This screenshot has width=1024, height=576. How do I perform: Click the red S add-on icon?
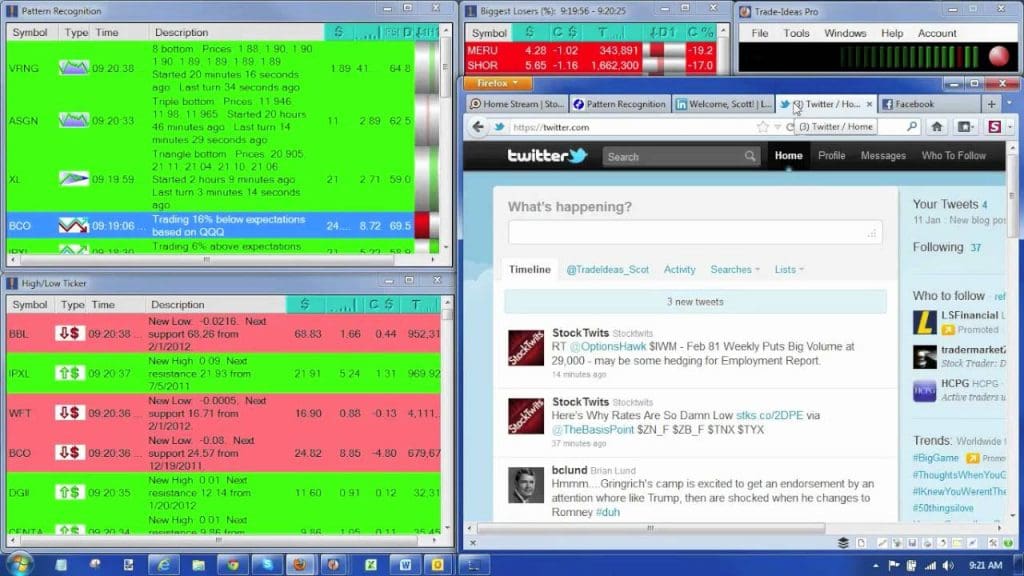(x=994, y=127)
